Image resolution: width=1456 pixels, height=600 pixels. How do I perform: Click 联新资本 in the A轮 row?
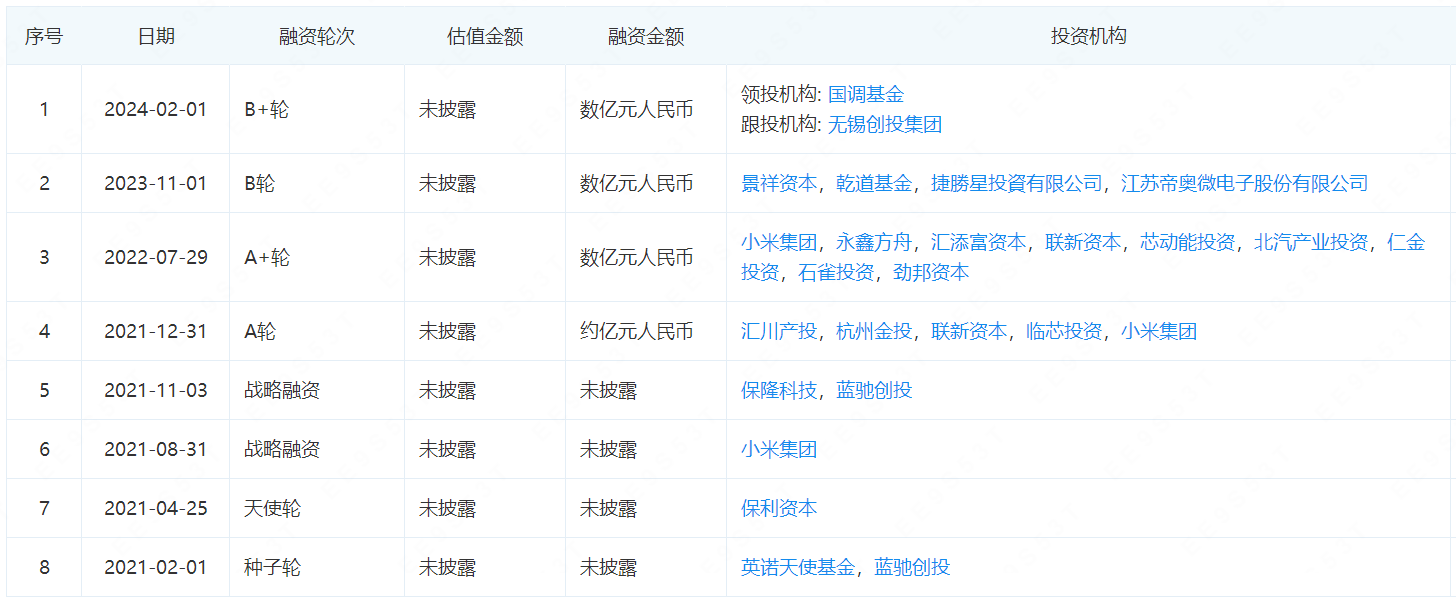pos(969,331)
